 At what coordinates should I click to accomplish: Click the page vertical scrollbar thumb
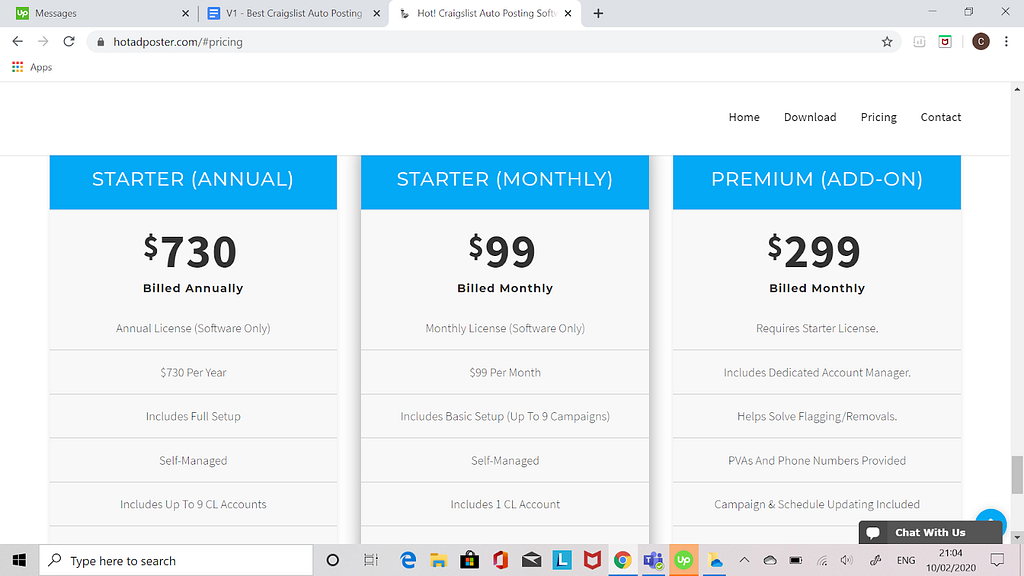pos(1017,475)
